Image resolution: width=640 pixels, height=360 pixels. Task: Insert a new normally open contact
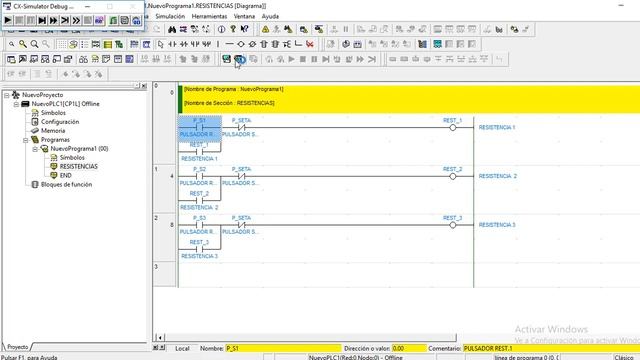(172, 44)
